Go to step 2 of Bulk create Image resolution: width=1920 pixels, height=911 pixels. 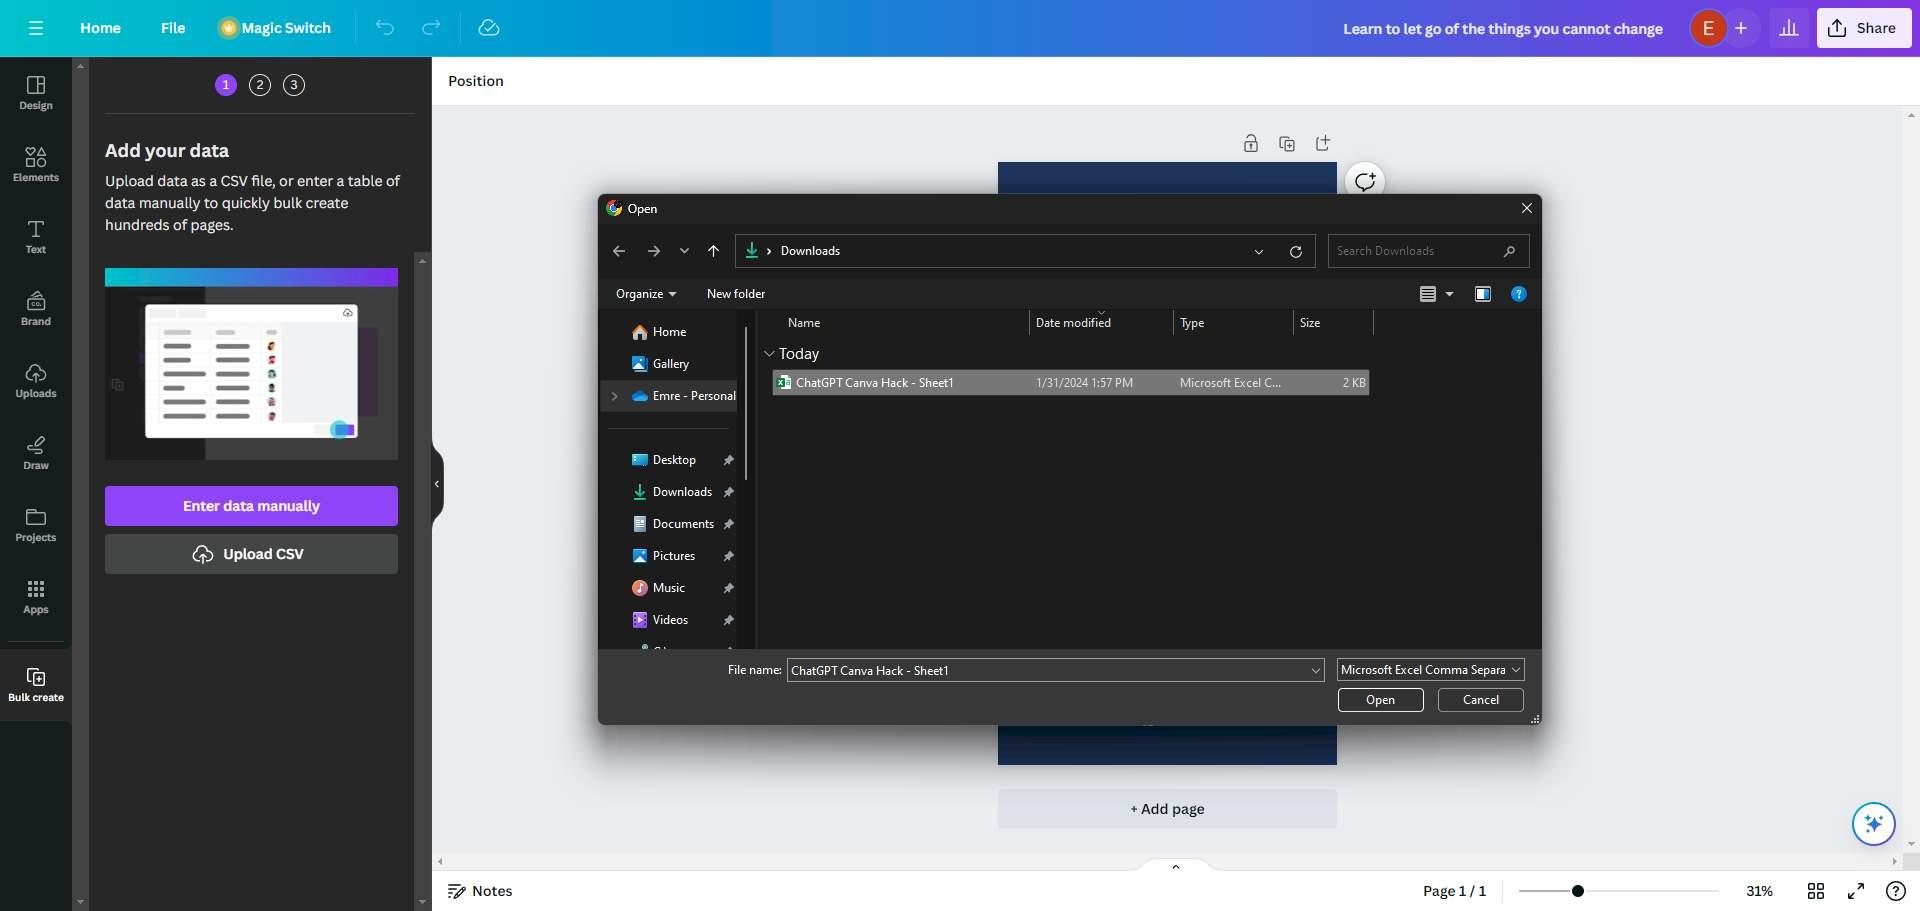[x=260, y=85]
